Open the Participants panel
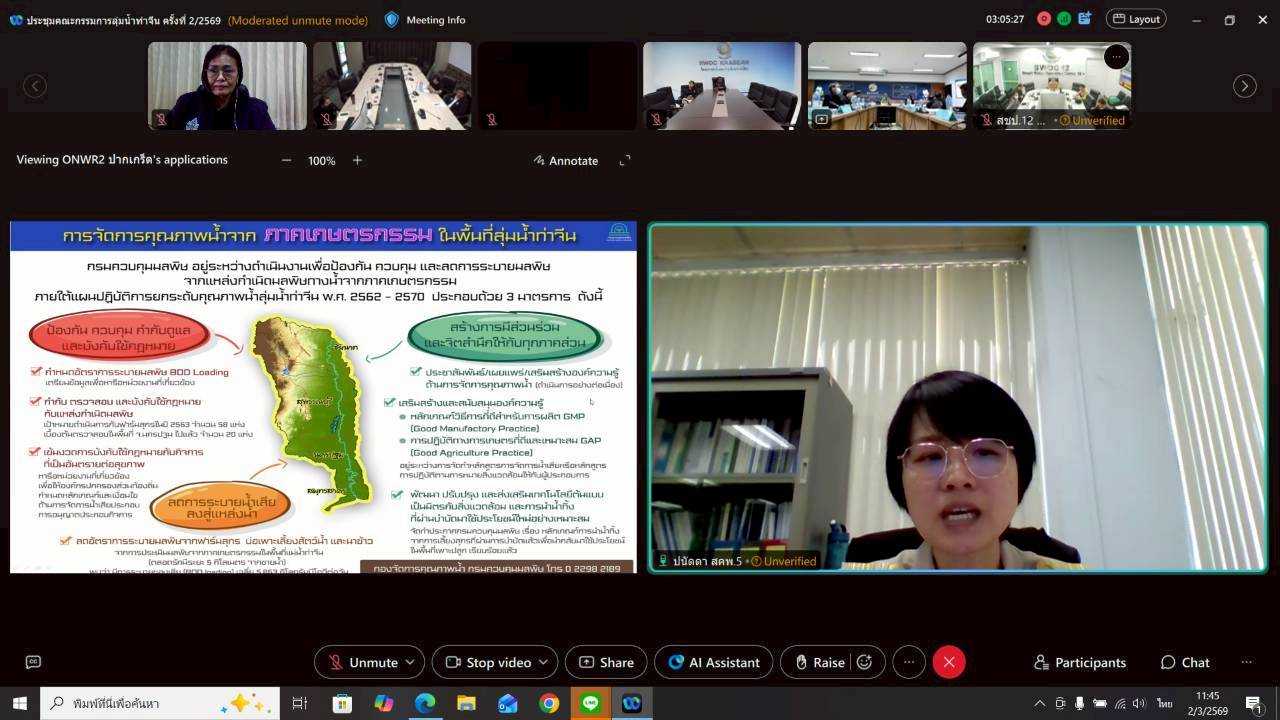Screen dimensions: 1280x720 click(1079, 662)
